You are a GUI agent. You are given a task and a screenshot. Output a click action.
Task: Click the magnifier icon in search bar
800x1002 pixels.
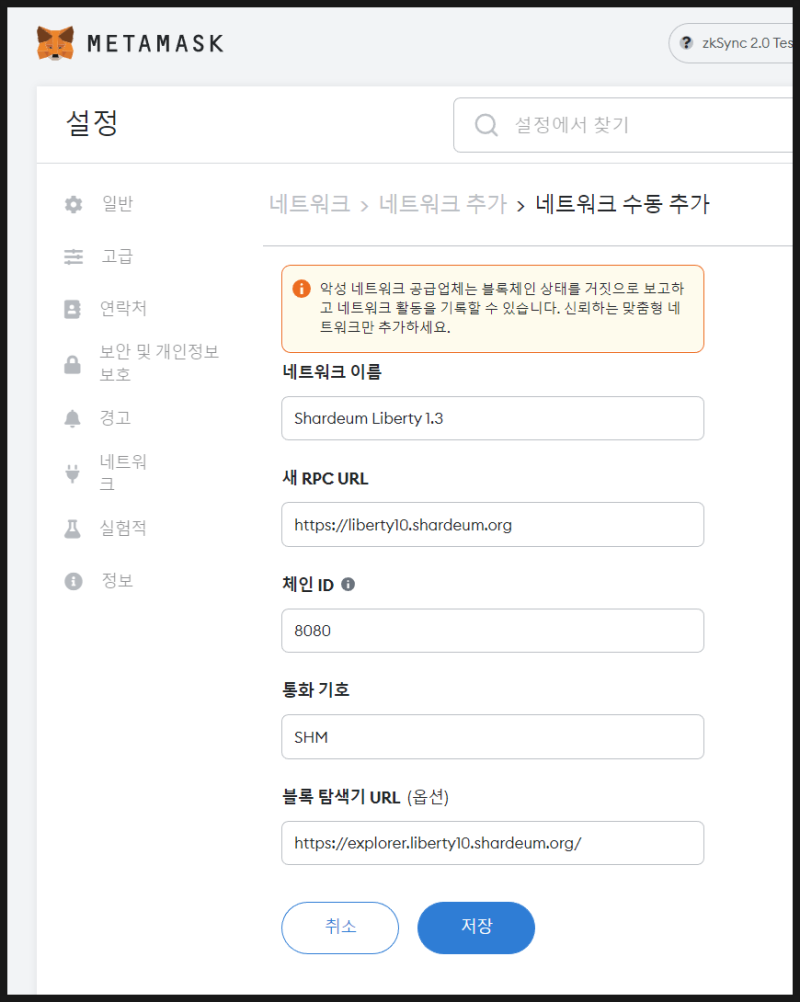click(486, 124)
